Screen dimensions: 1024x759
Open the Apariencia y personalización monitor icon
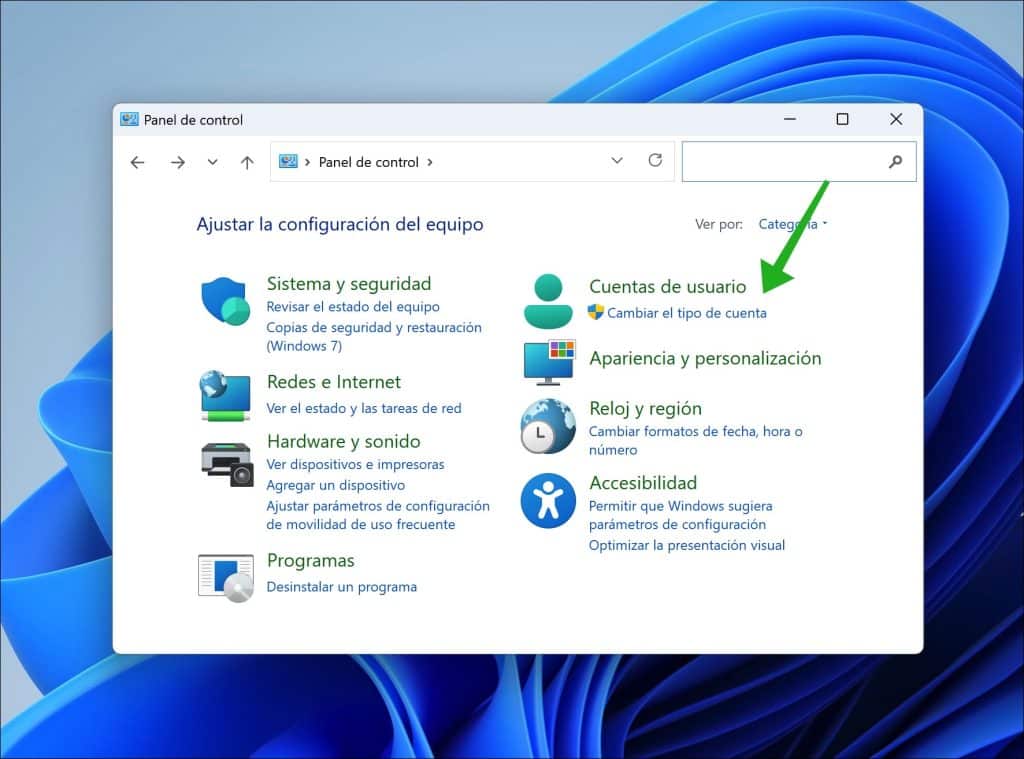(x=549, y=363)
